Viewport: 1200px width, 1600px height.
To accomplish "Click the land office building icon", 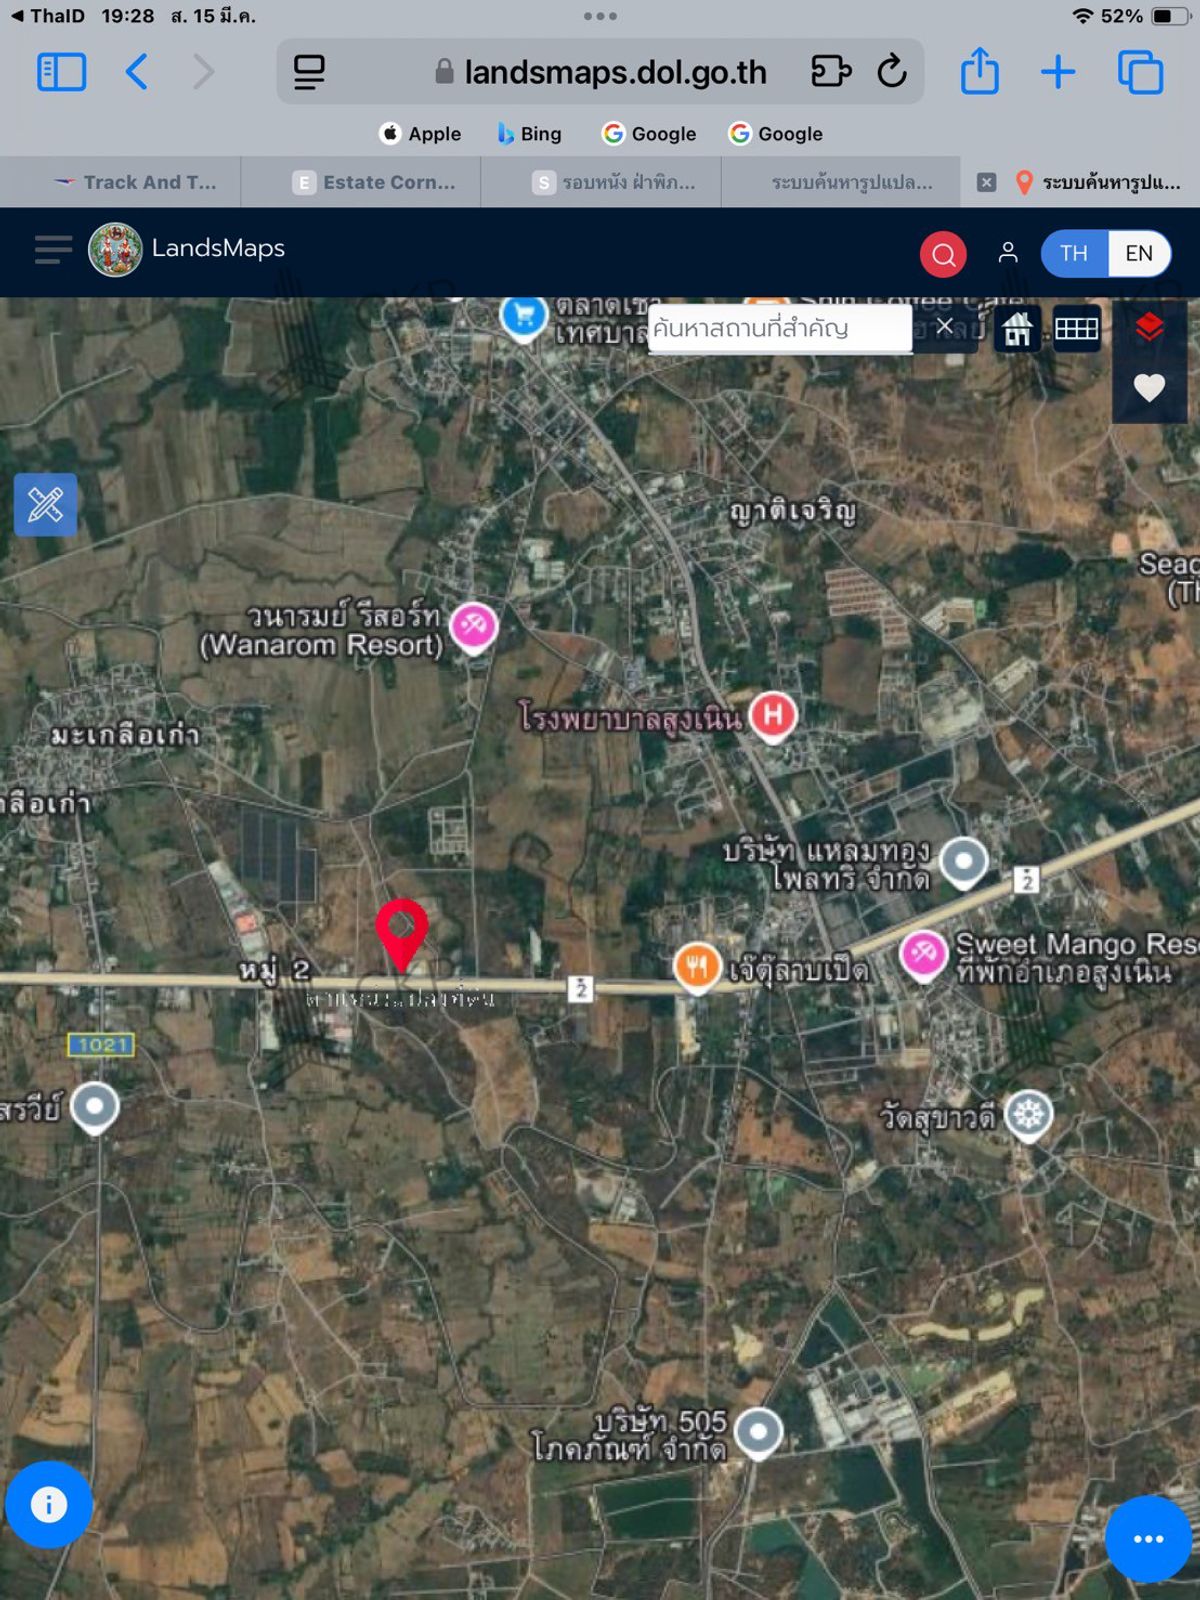I will (x=1017, y=329).
